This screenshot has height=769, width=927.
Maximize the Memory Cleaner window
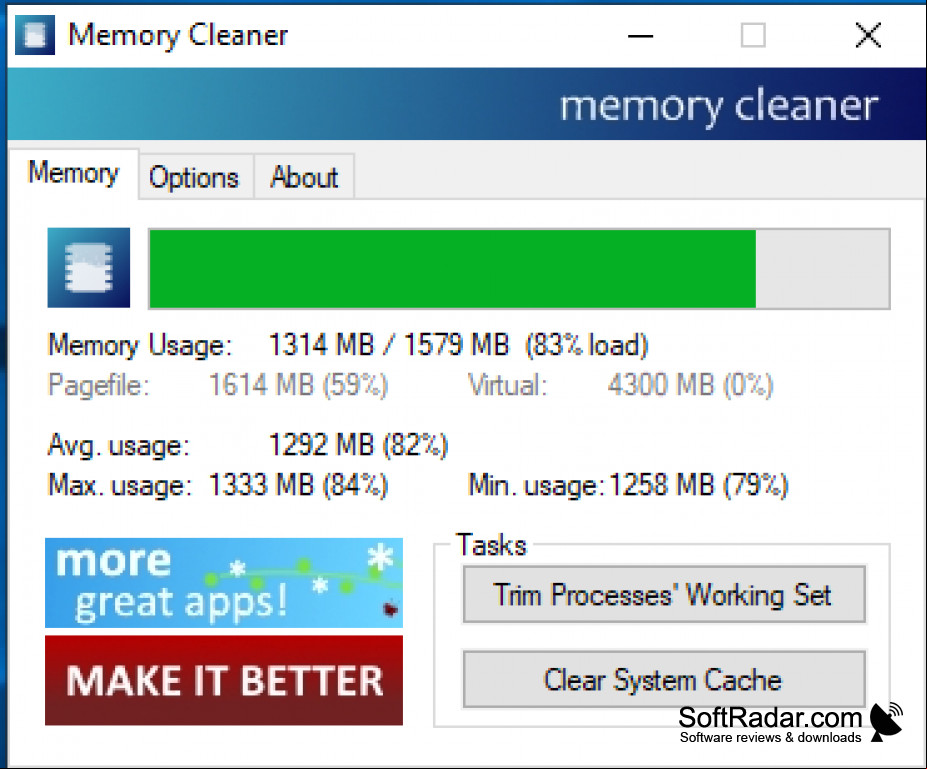(753, 35)
